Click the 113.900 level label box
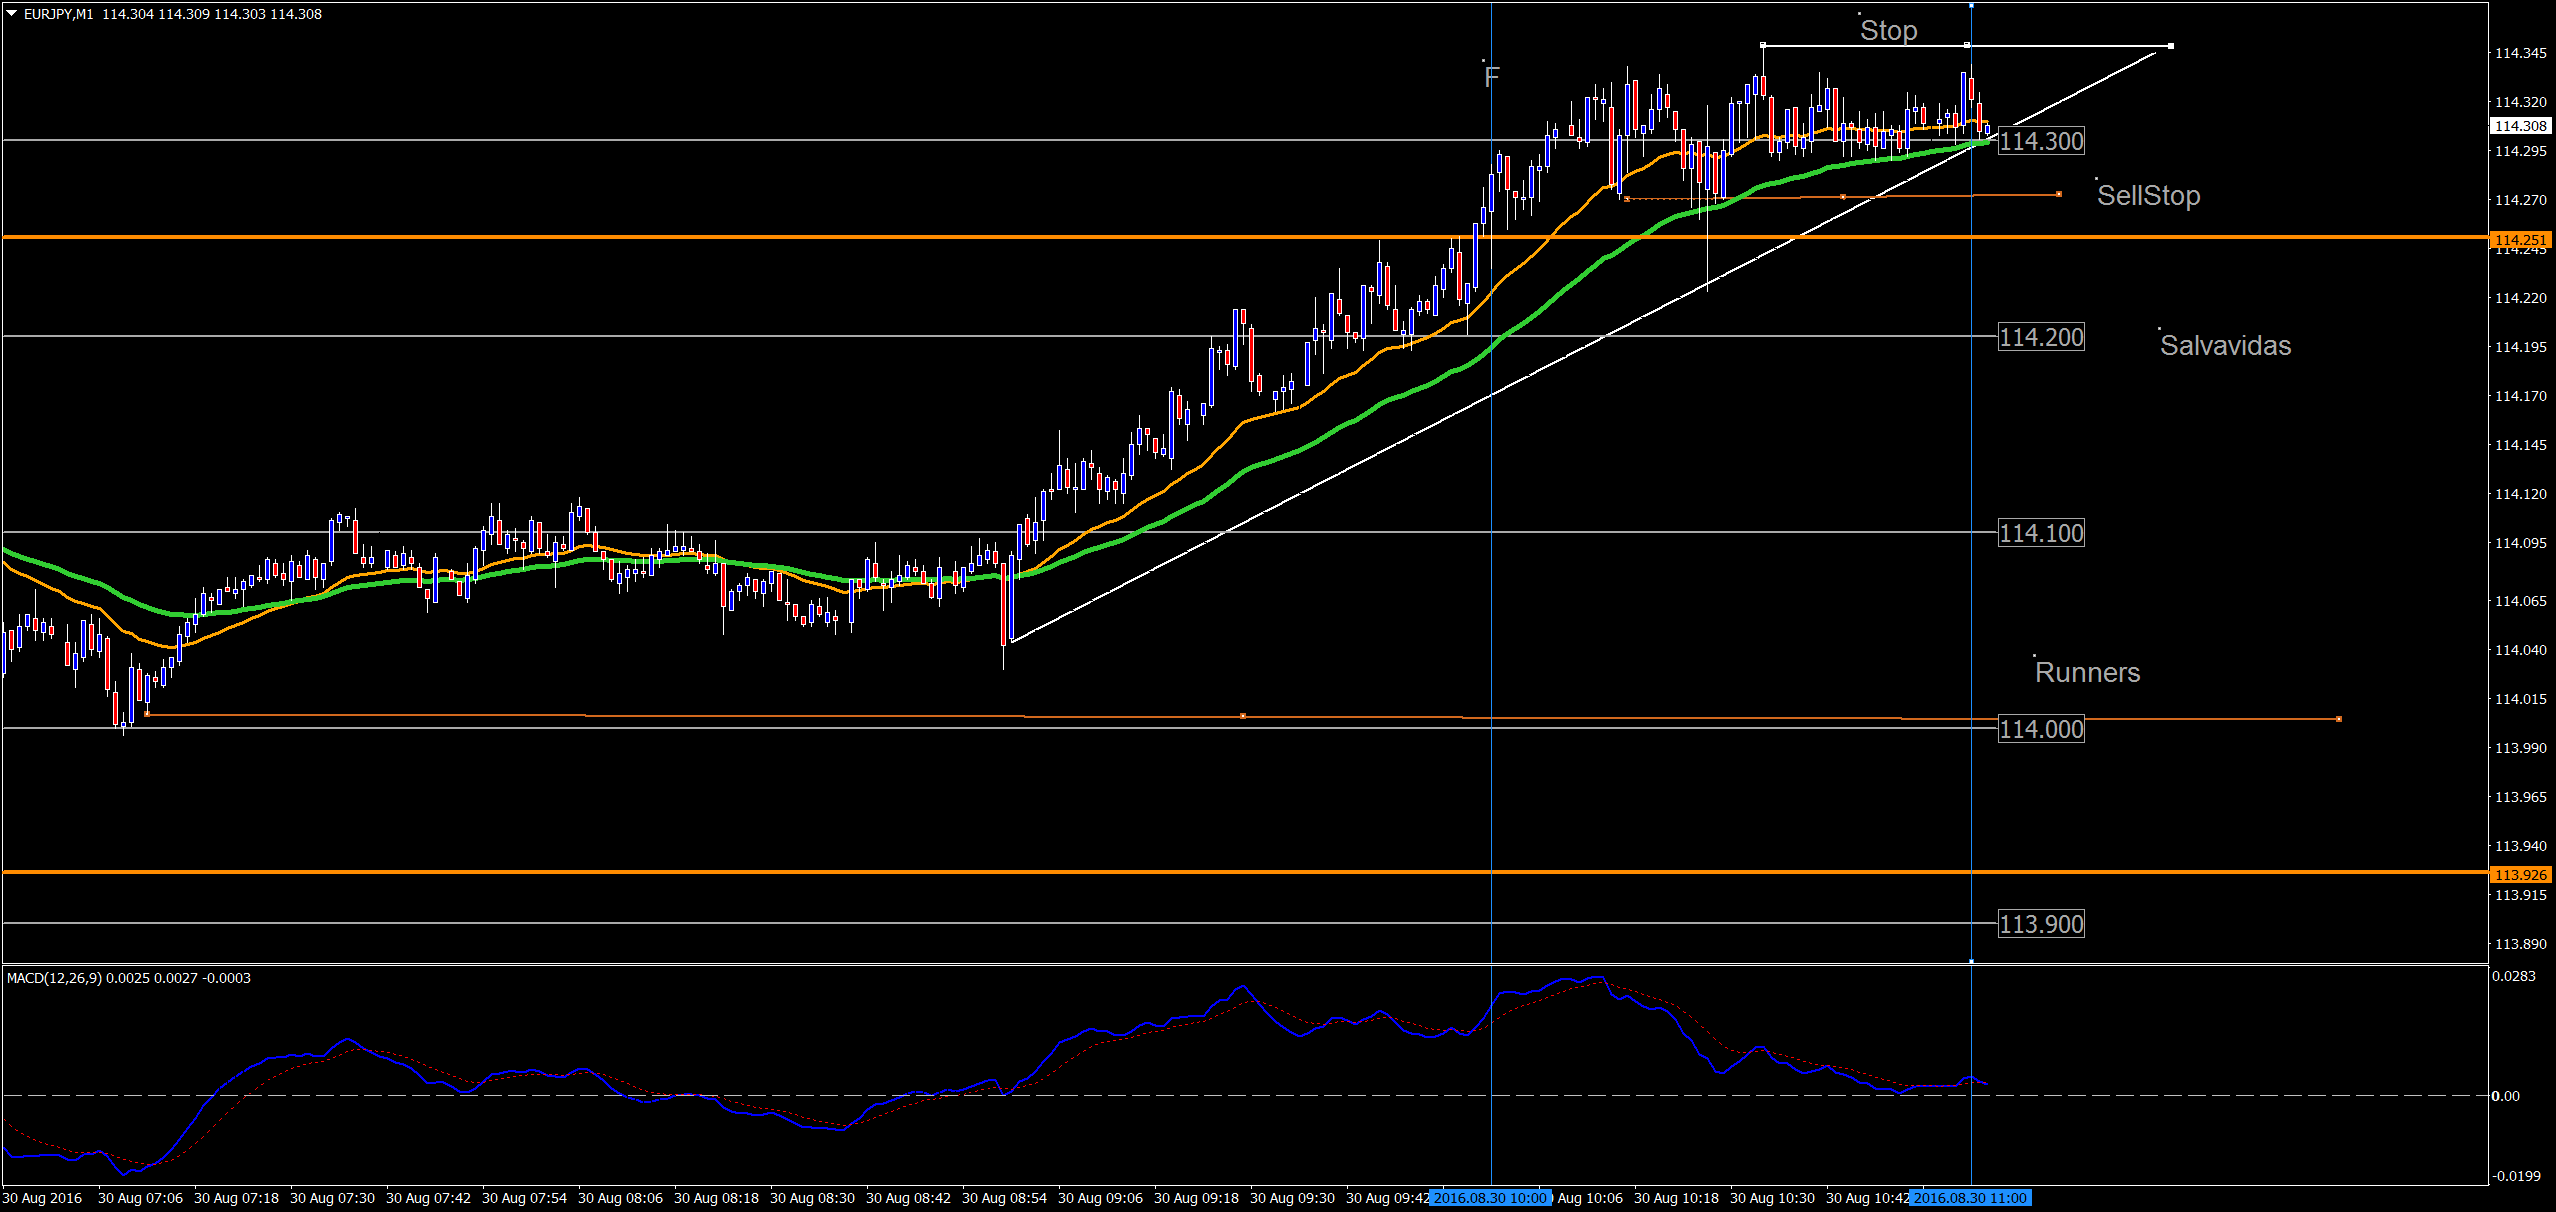This screenshot has width=2556, height=1212. (2041, 924)
